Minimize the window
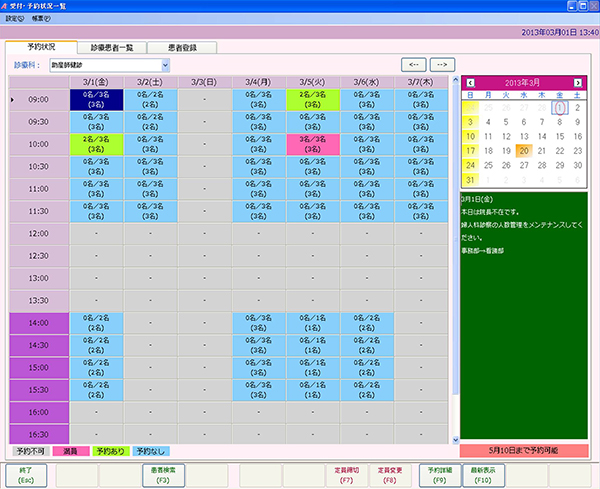Screen dimensions: 600x489 pos(572,6)
